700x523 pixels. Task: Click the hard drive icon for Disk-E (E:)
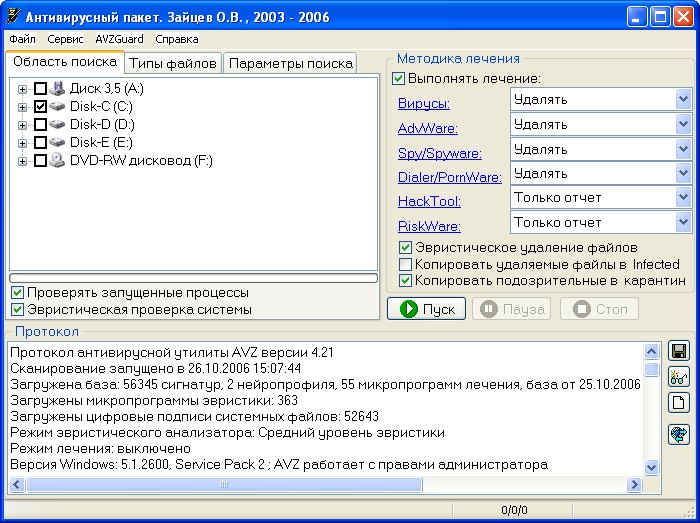(57, 142)
